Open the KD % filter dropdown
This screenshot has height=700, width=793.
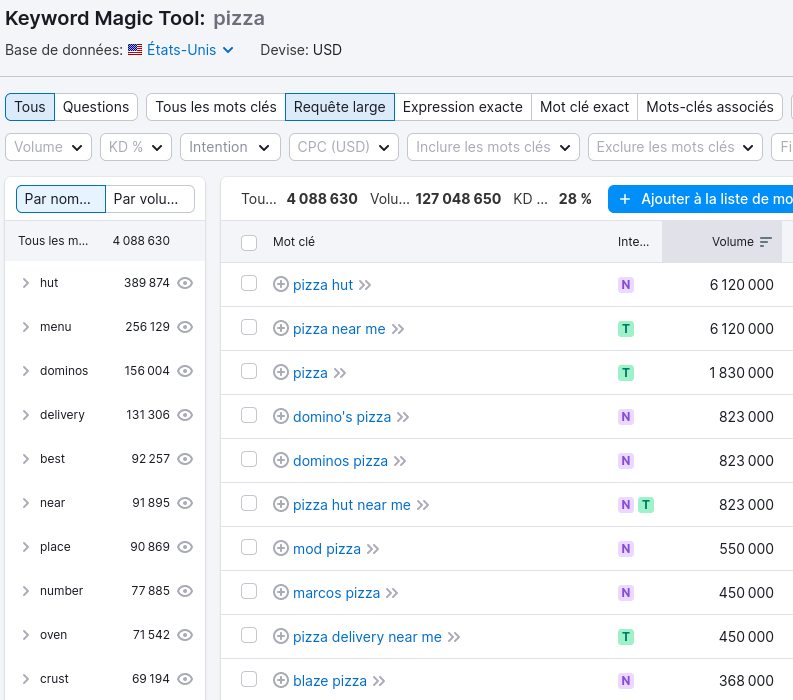(x=136, y=147)
